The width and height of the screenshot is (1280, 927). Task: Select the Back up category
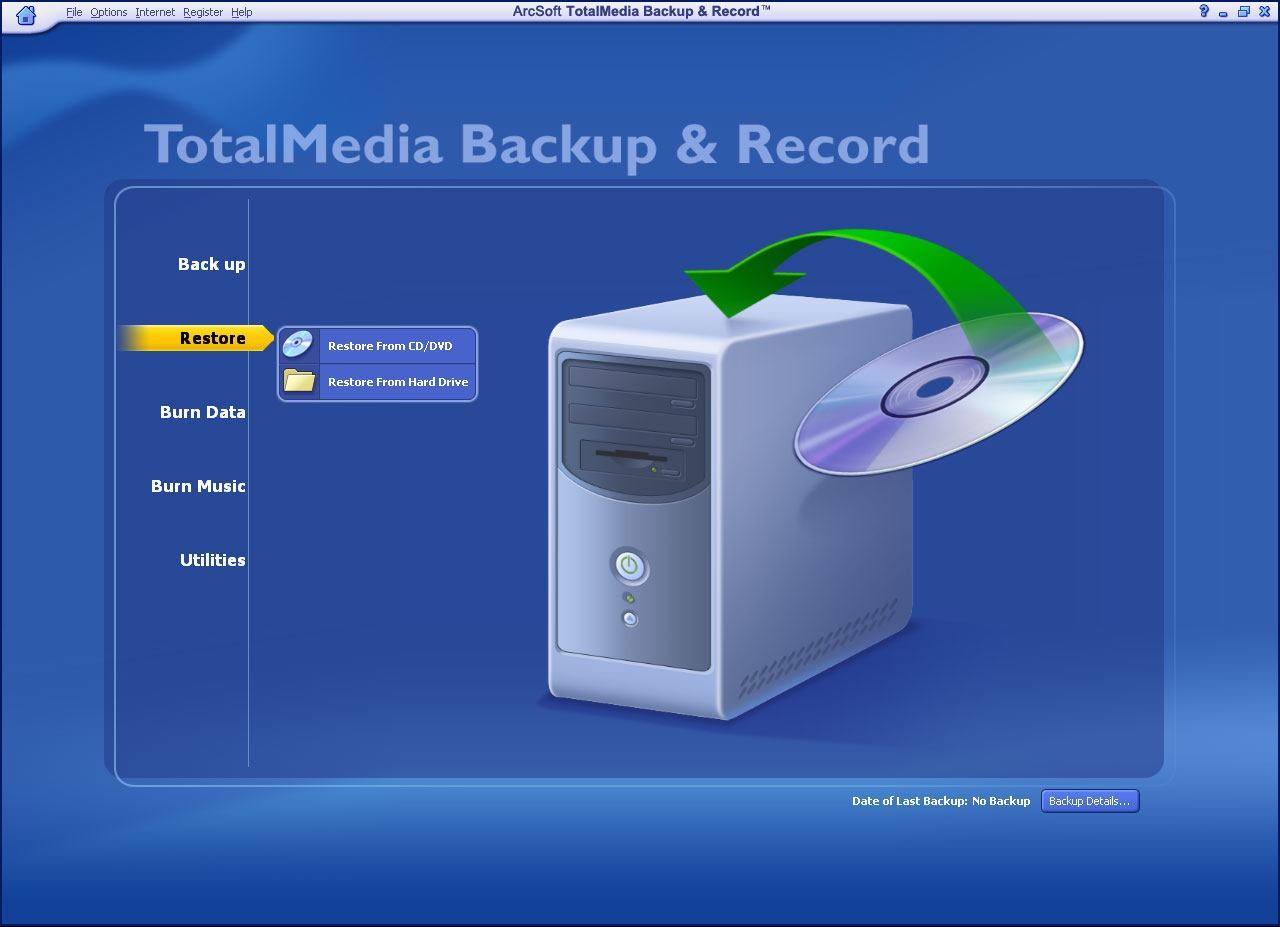211,264
